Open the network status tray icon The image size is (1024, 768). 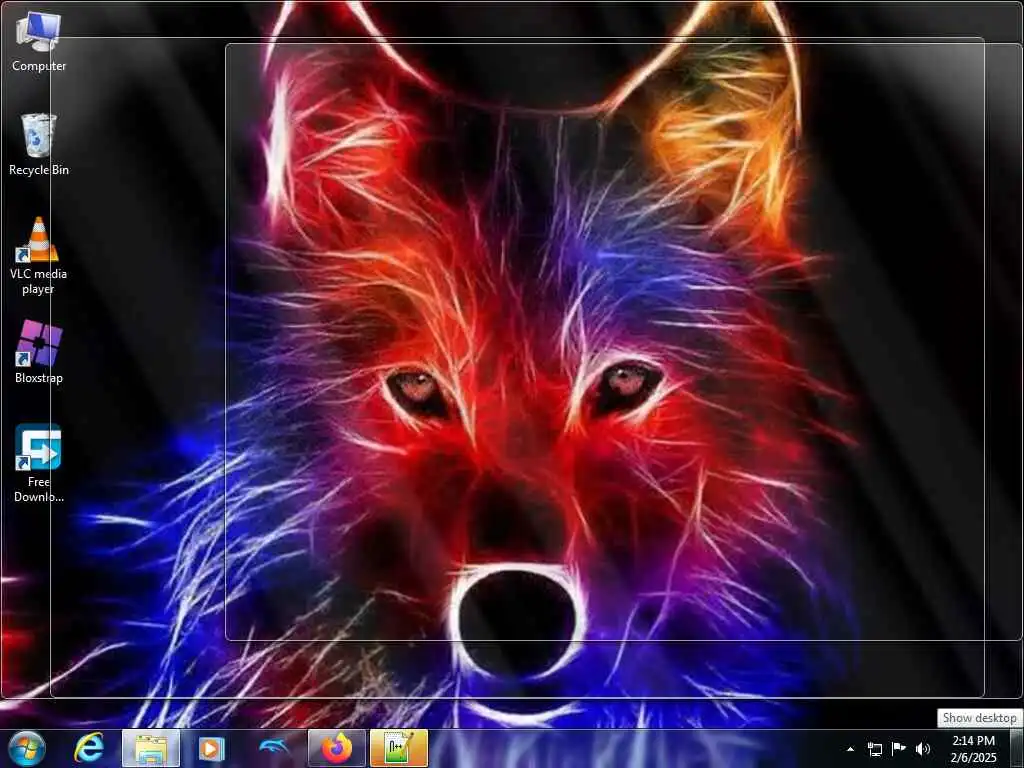click(874, 749)
